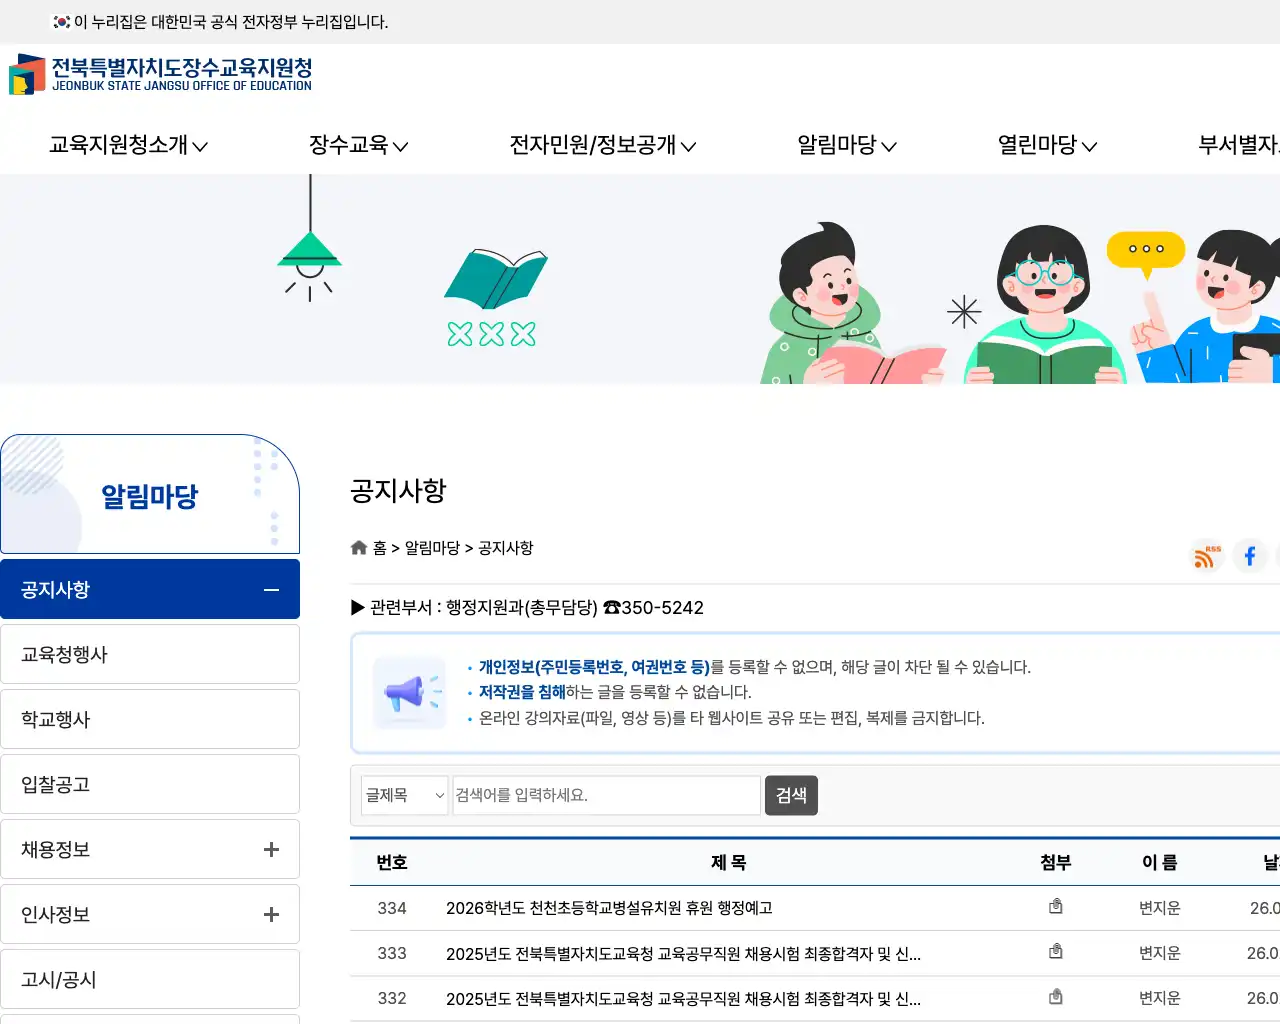This screenshot has height=1024, width=1280.
Task: Open the 알림마당 navigation menu
Action: pos(845,145)
